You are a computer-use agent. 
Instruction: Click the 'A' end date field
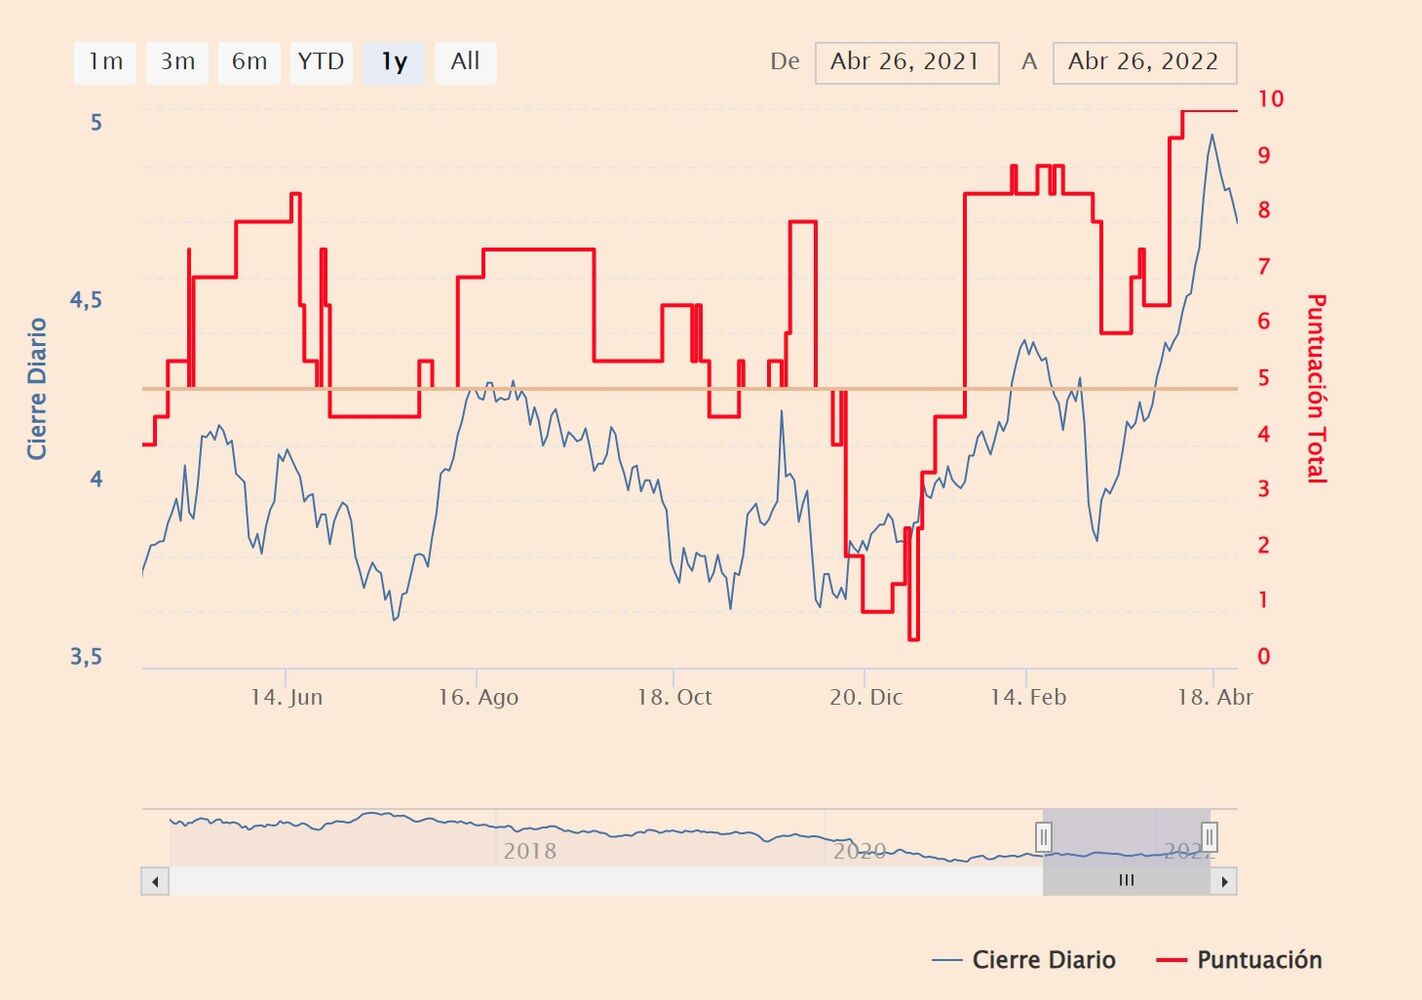(x=1144, y=62)
